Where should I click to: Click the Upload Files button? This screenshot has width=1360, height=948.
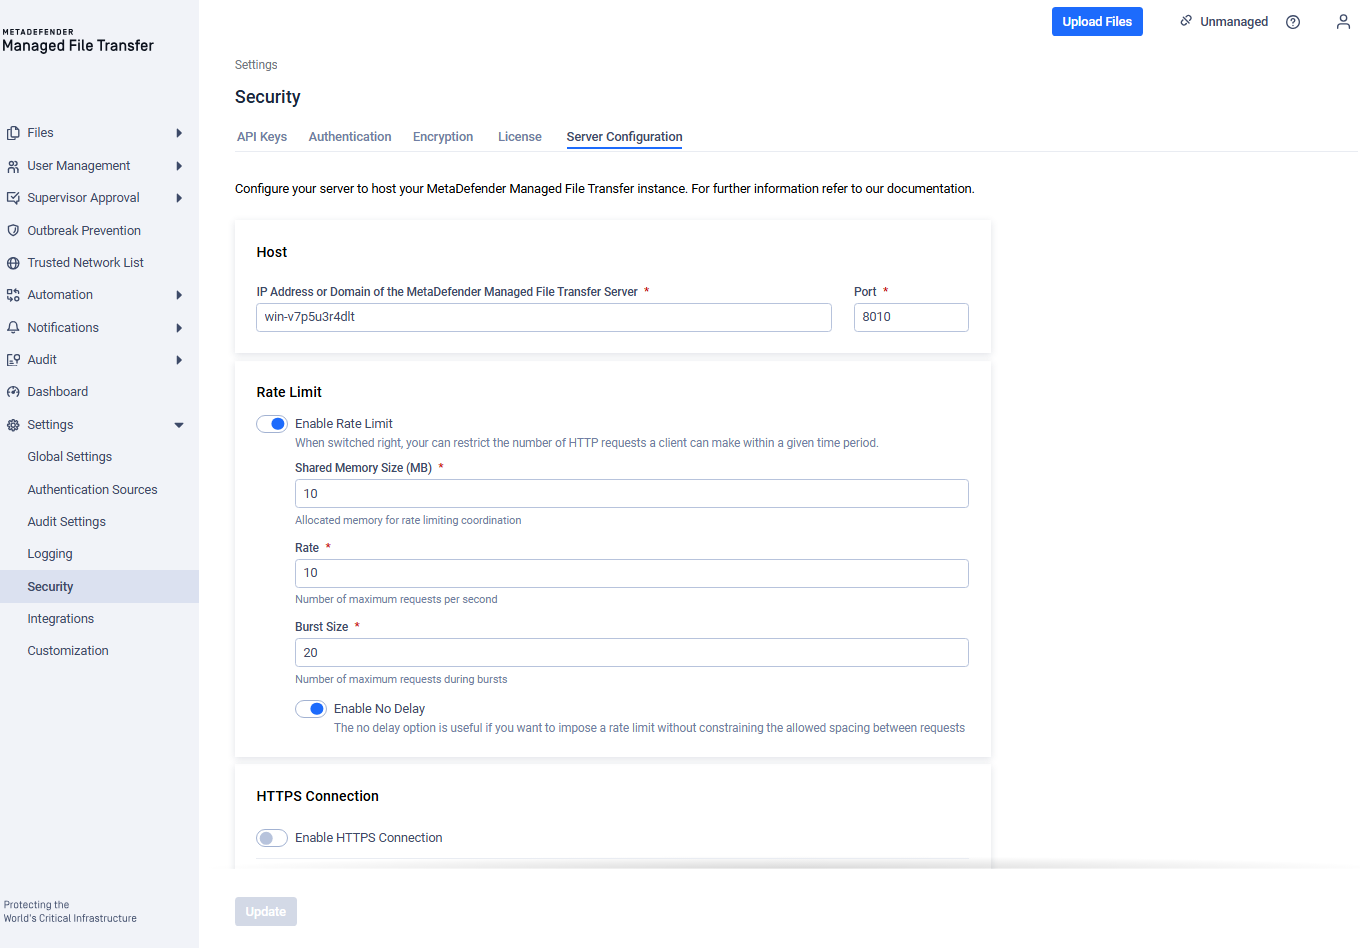[1097, 22]
